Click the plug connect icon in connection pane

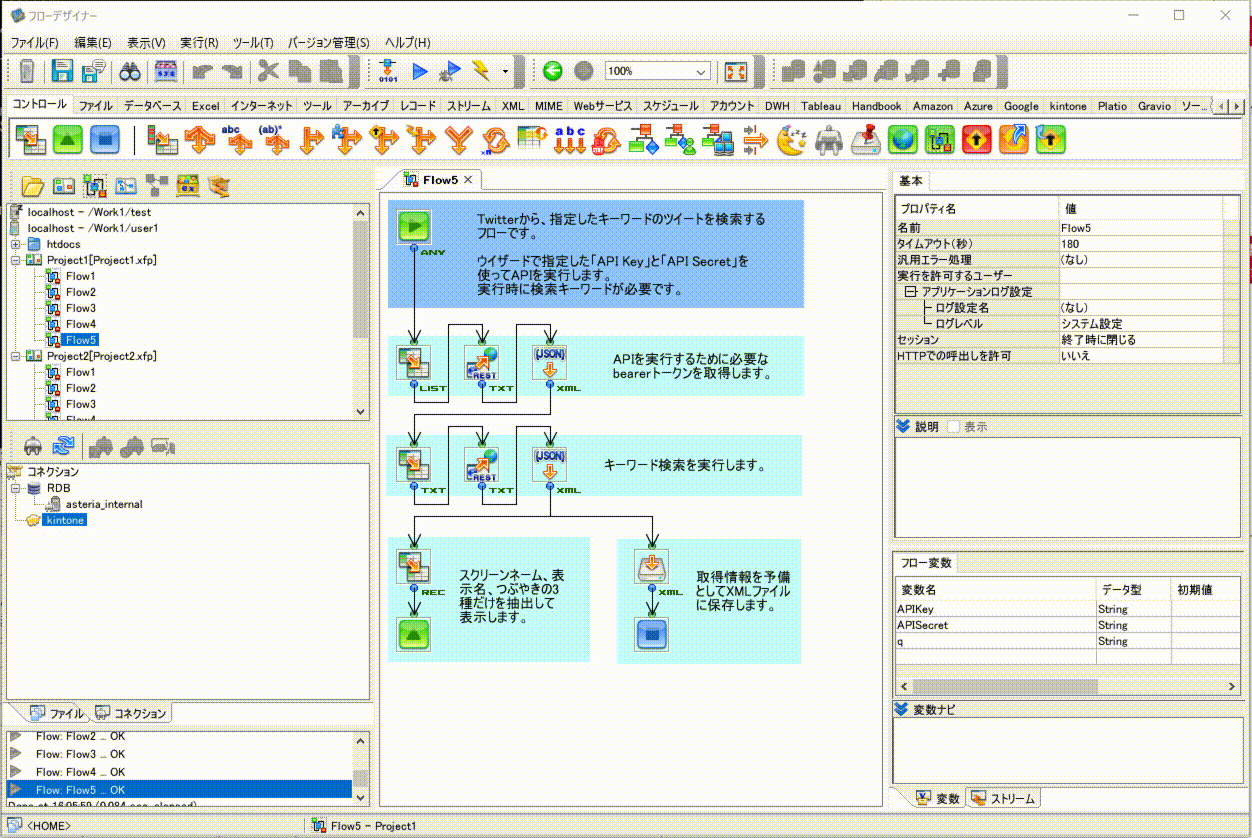(32, 446)
